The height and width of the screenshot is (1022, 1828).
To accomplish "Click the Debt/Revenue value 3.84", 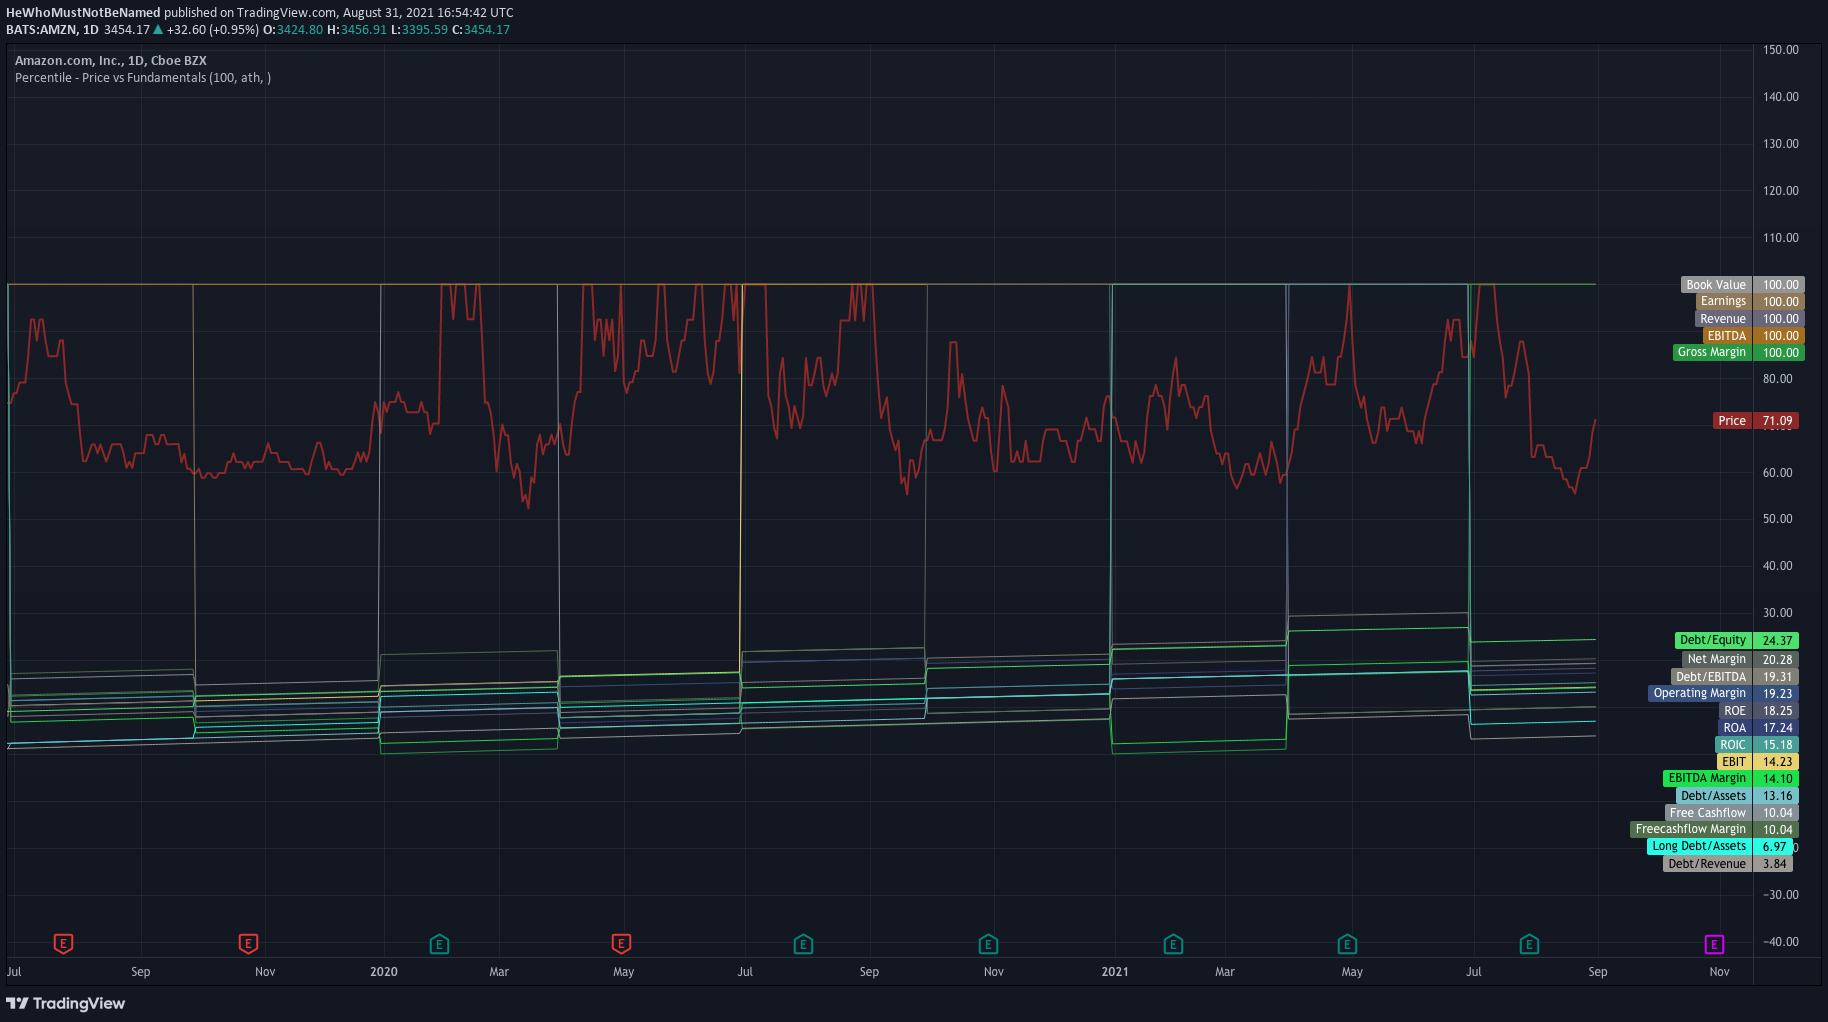I will pos(1774,864).
